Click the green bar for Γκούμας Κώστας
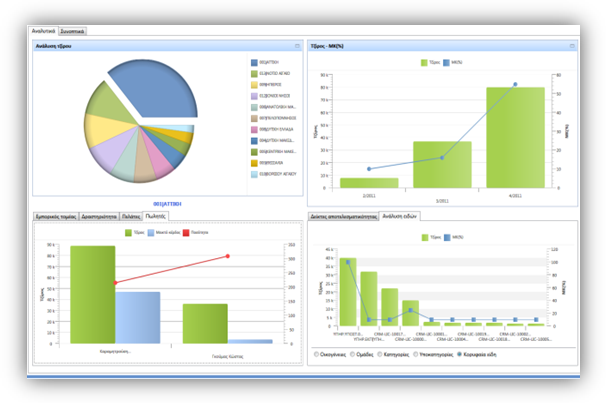Image resolution: width=606 pixels, height=403 pixels. (205, 324)
